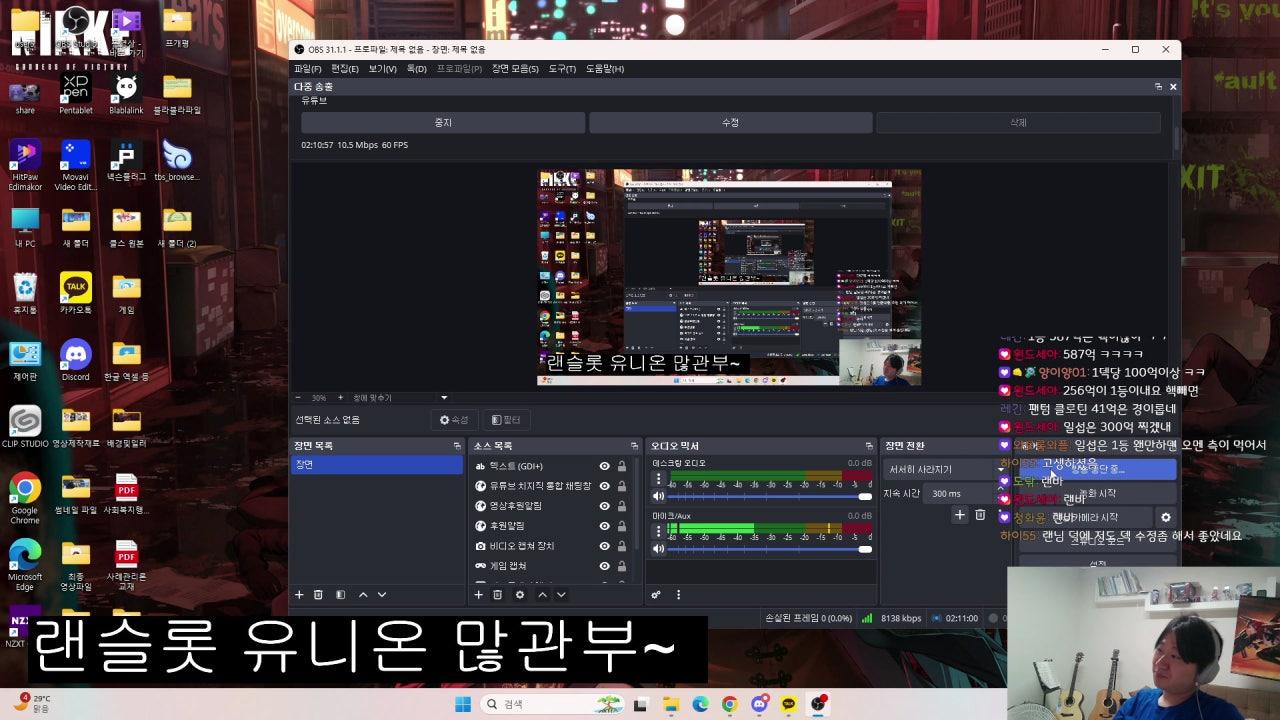
Task: Open 도움말(H) menu
Action: coord(604,69)
